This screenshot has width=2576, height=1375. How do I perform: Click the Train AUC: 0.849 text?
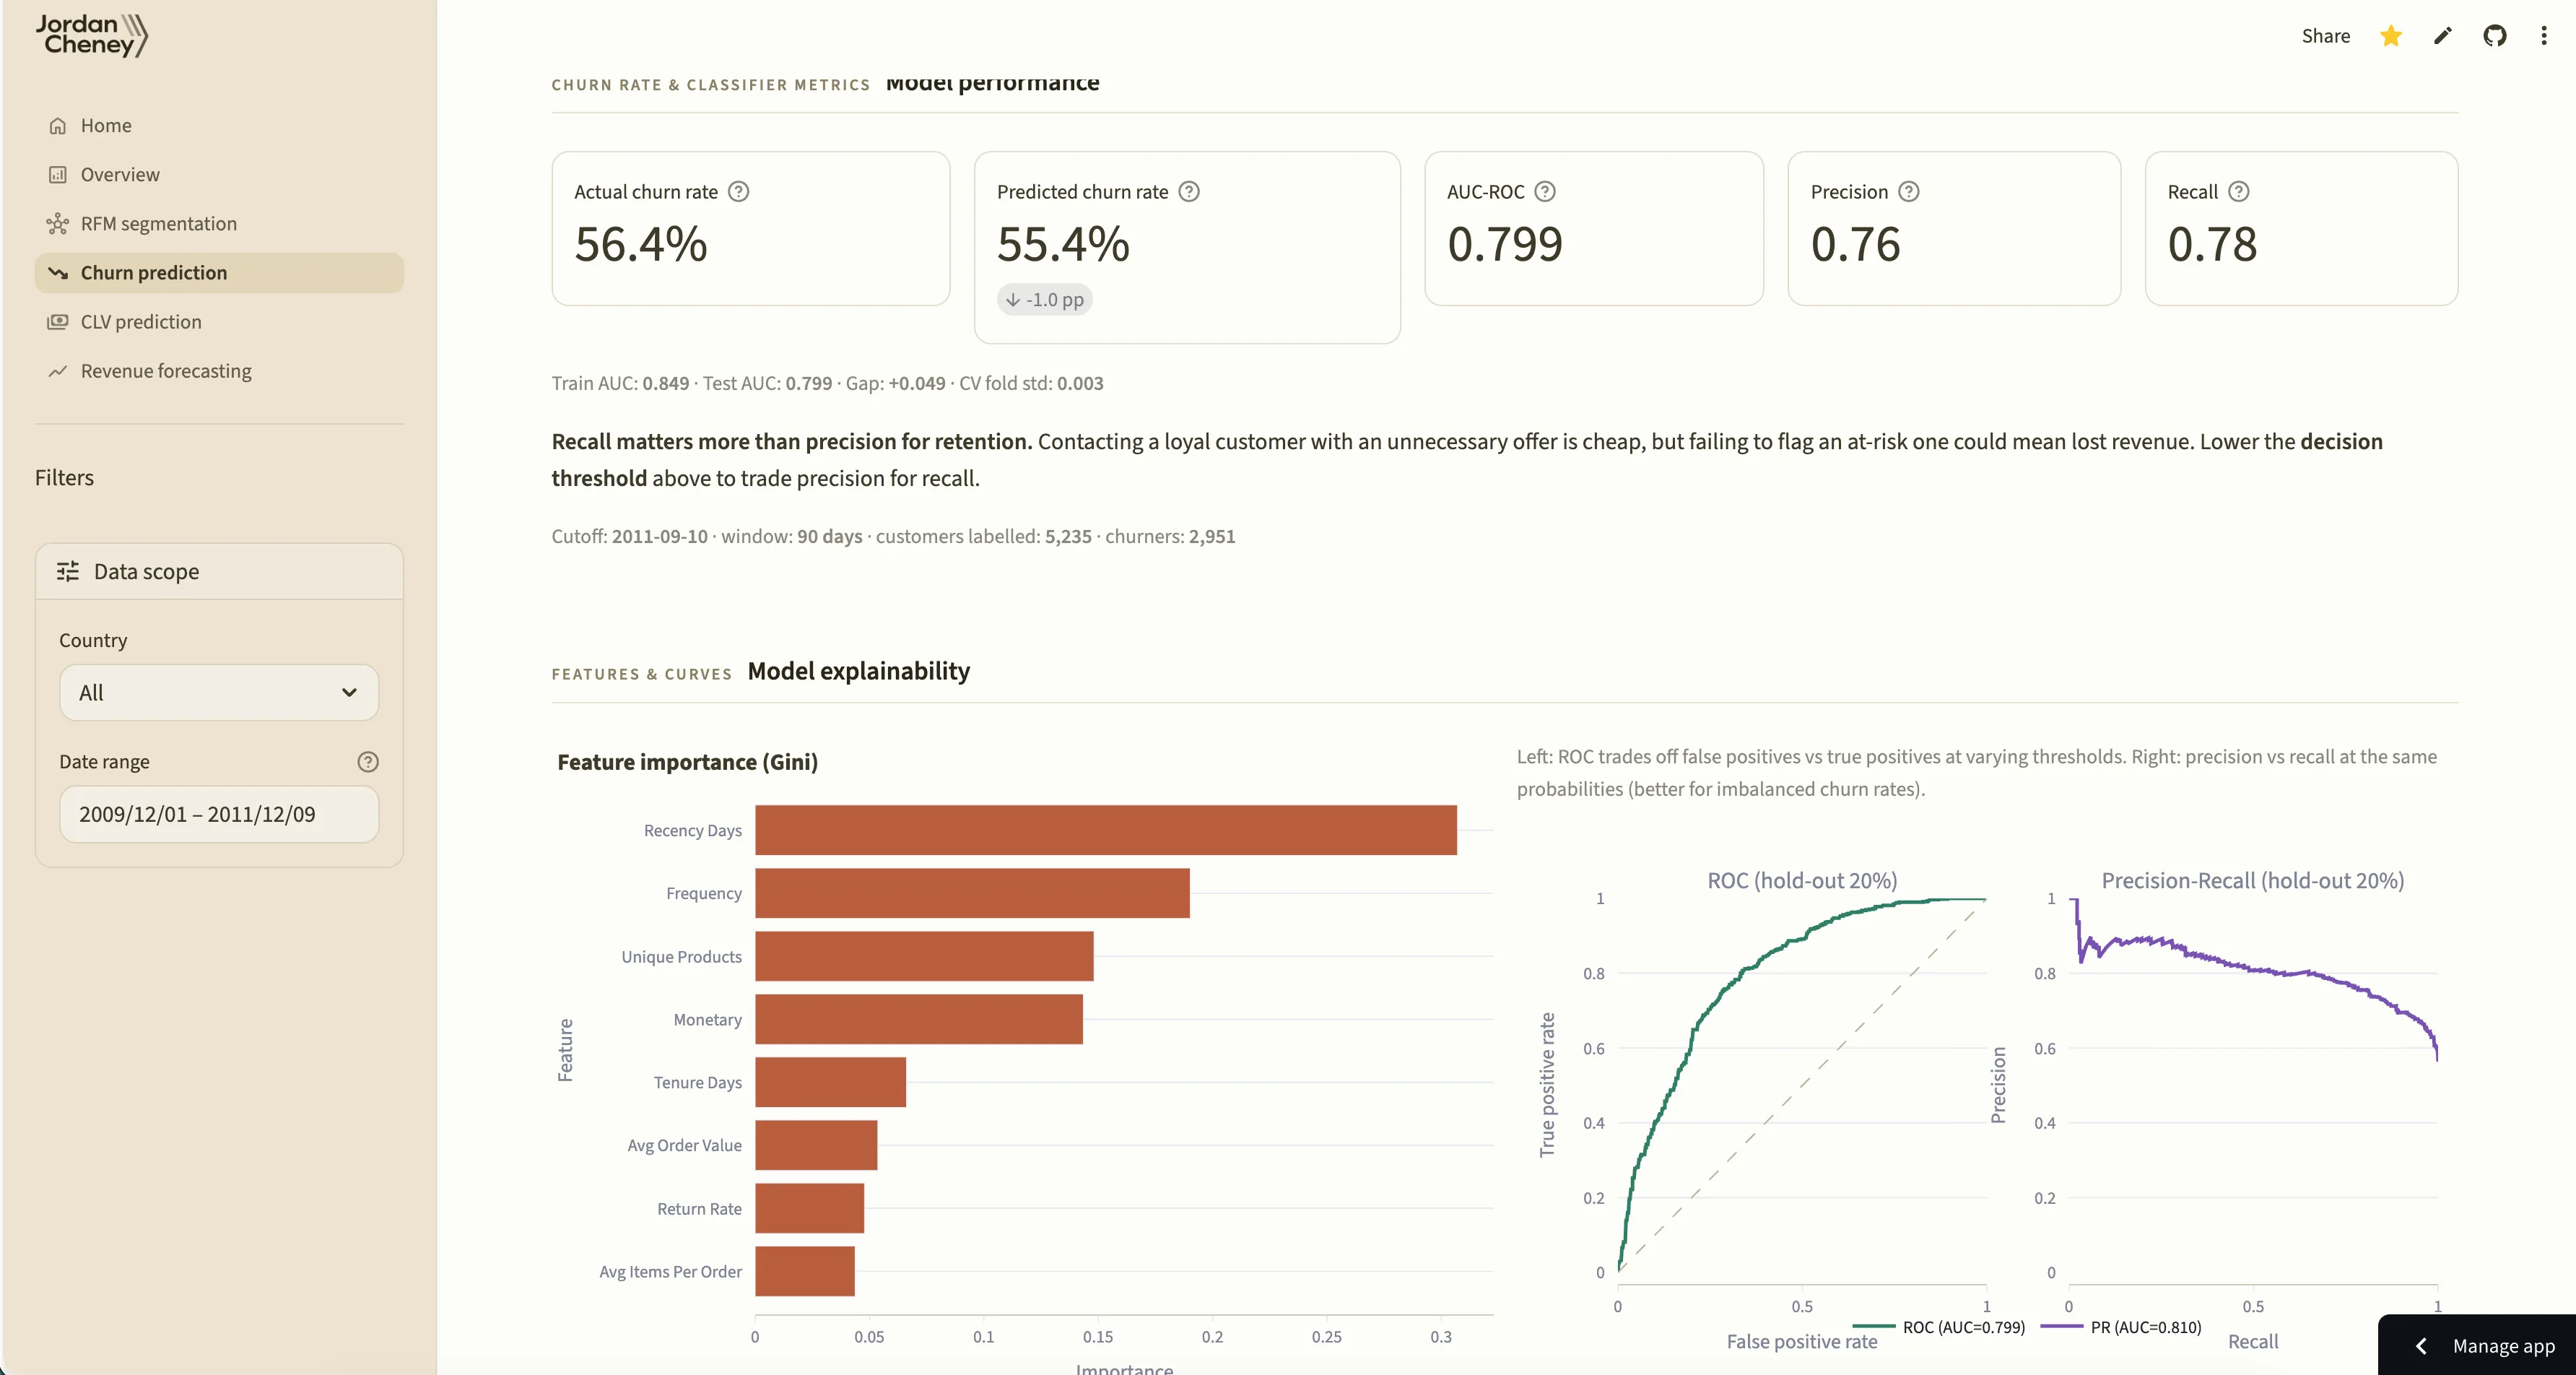coord(620,384)
